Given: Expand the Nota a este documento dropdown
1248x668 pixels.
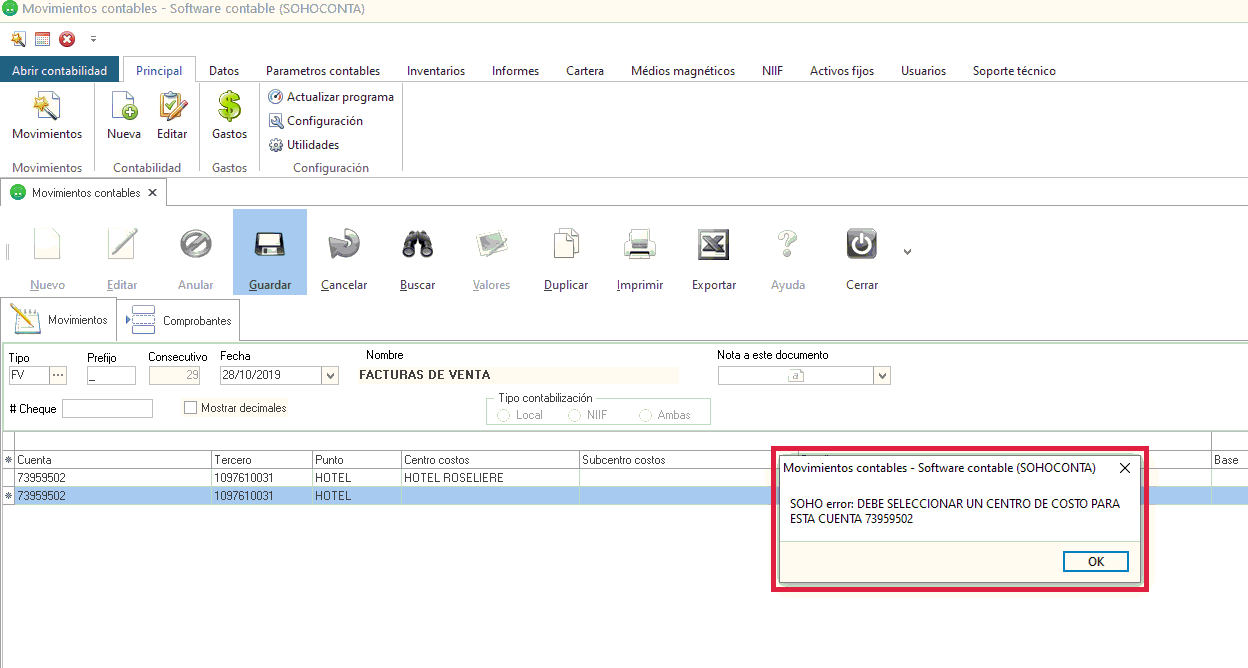Looking at the screenshot, I should click(x=882, y=376).
